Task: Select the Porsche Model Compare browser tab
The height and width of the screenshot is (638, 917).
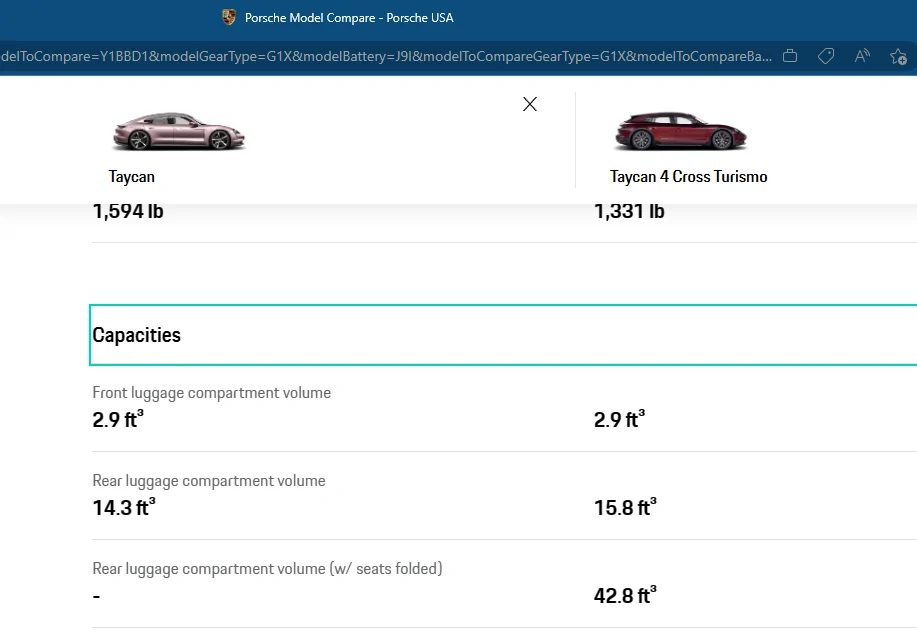Action: click(x=337, y=18)
